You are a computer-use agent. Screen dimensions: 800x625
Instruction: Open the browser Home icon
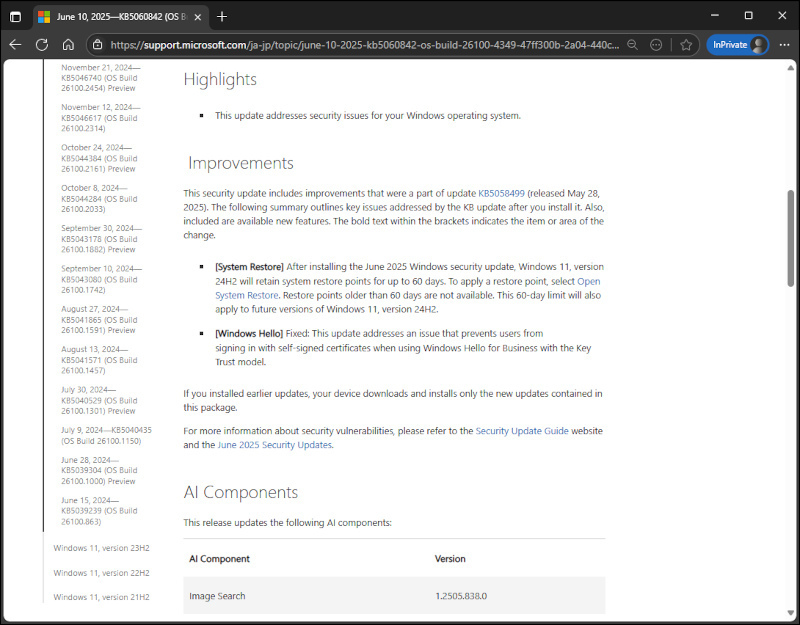pyautogui.click(x=68, y=45)
